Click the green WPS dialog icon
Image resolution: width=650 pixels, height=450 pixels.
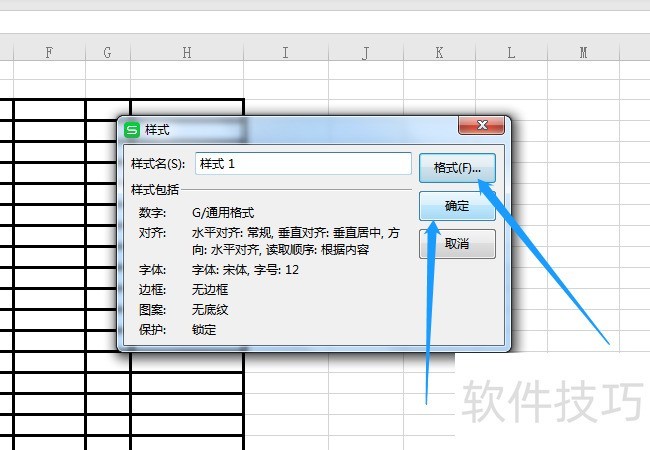pyautogui.click(x=132, y=130)
